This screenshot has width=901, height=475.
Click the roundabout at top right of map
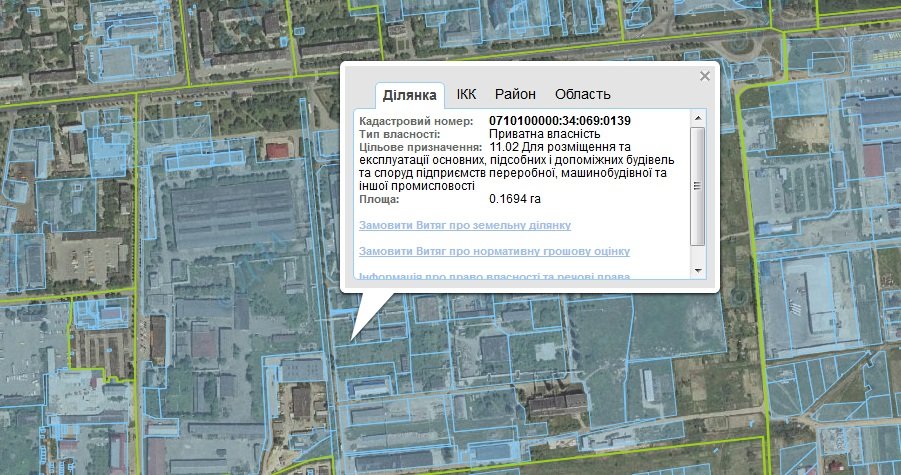point(738,47)
